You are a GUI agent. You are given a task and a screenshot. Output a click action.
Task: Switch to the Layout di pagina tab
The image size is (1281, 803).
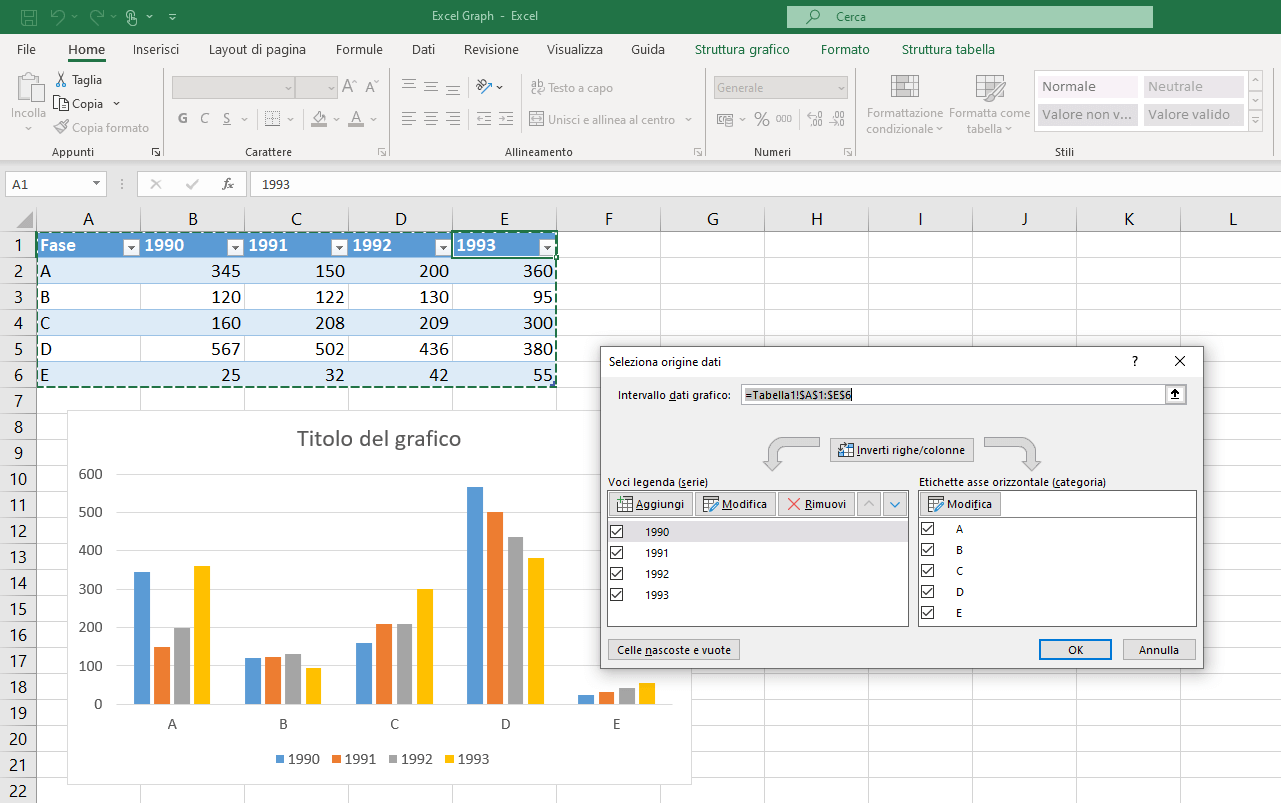[257, 49]
